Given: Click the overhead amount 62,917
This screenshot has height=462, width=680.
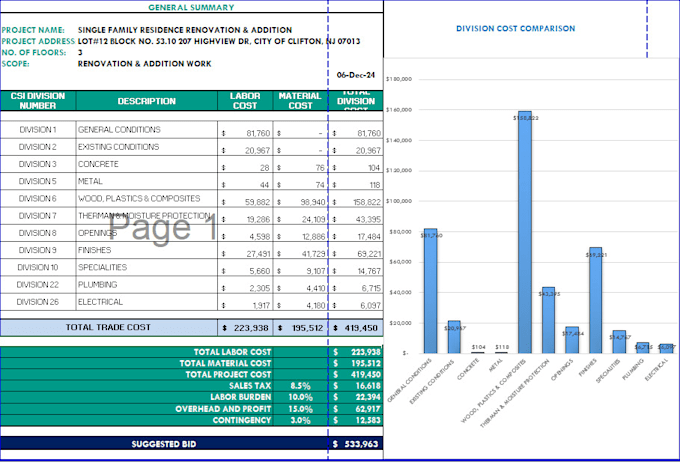Looking at the screenshot, I should pyautogui.click(x=356, y=409).
